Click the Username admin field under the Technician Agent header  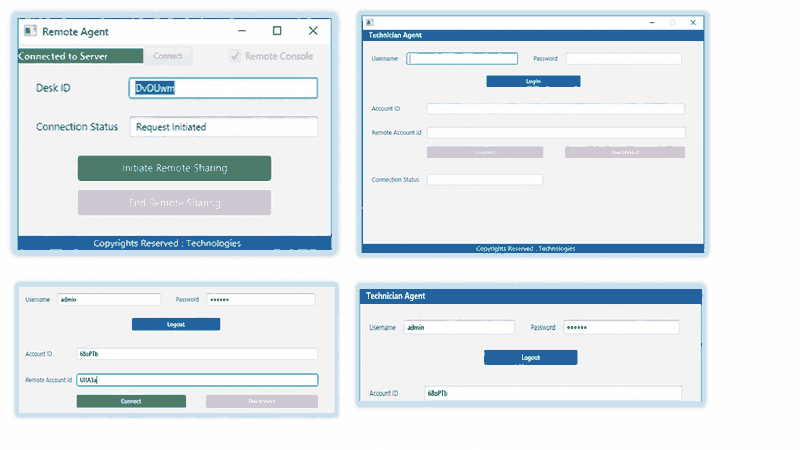(x=459, y=327)
